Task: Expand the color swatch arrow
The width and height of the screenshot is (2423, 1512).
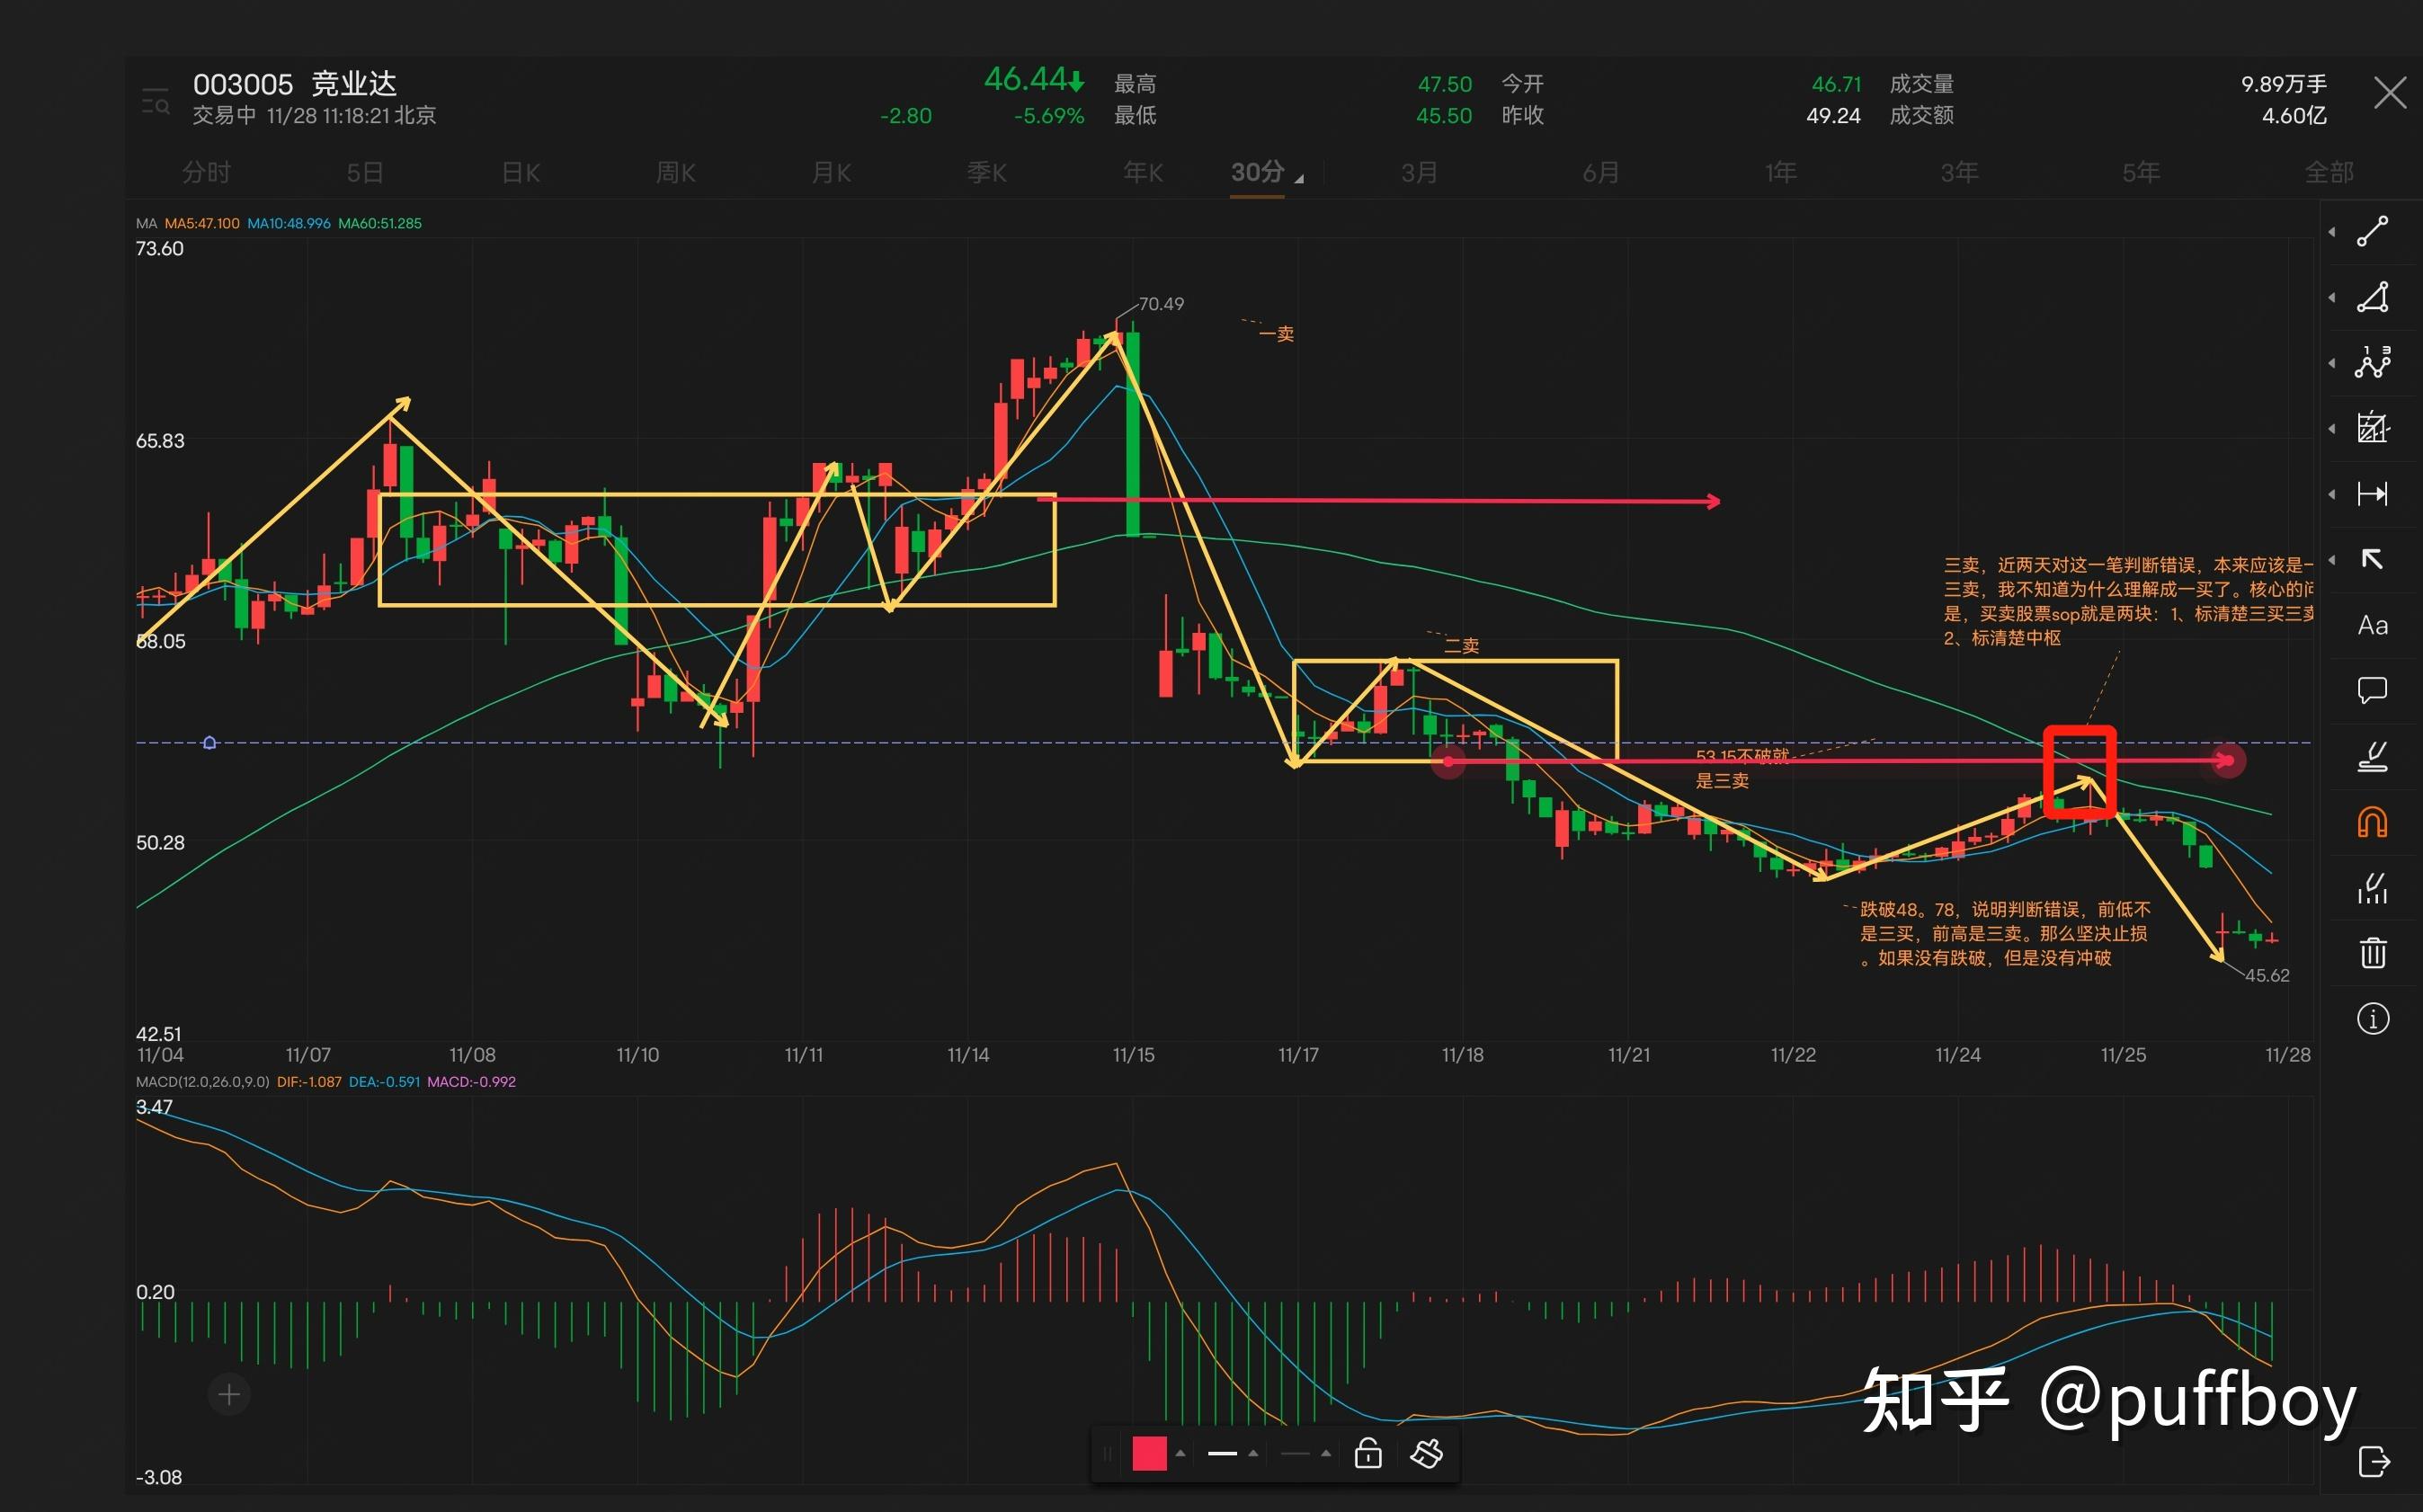Action: [x=1180, y=1453]
